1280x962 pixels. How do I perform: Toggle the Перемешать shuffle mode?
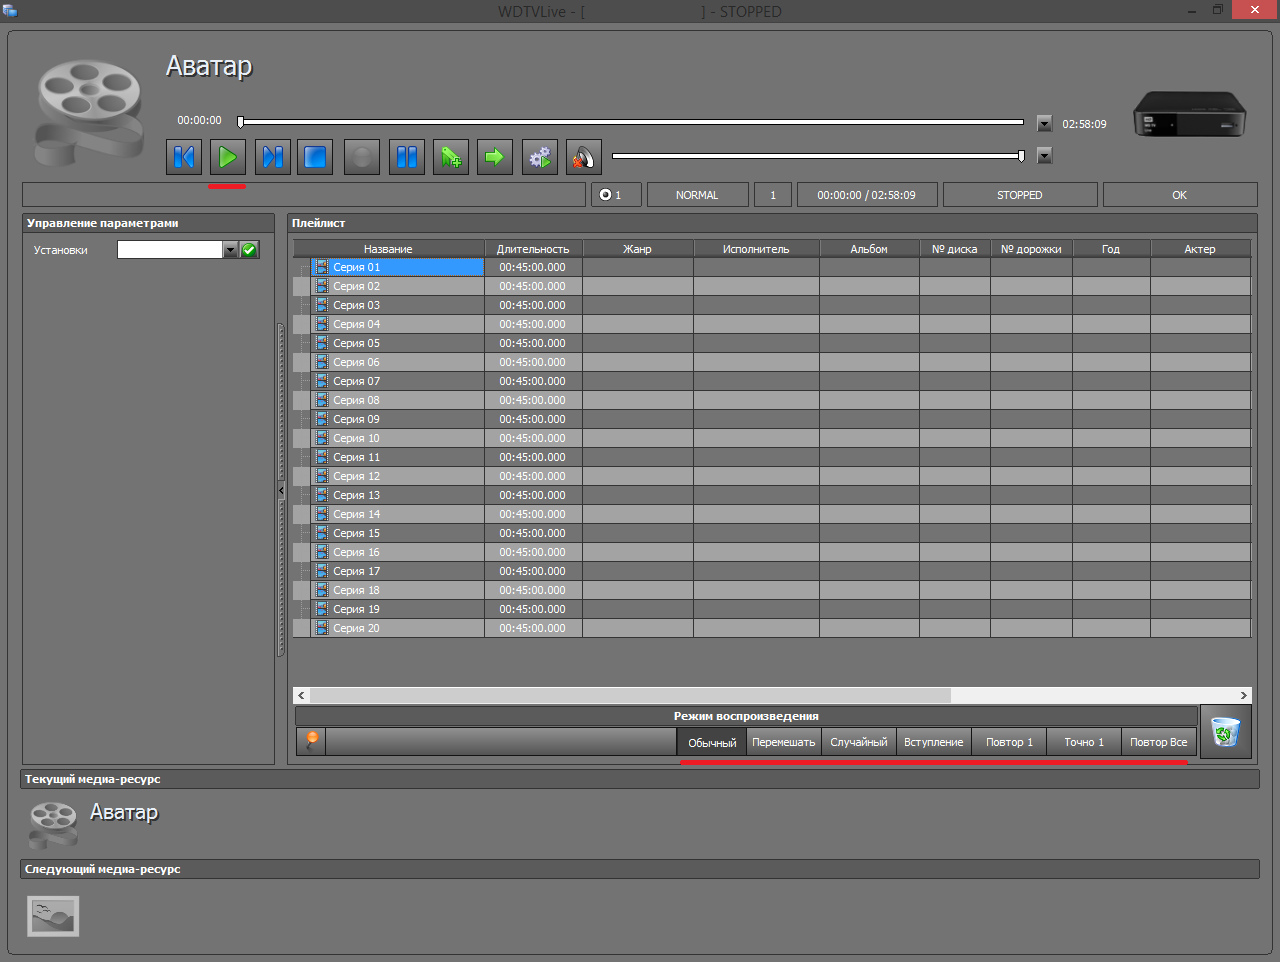784,742
